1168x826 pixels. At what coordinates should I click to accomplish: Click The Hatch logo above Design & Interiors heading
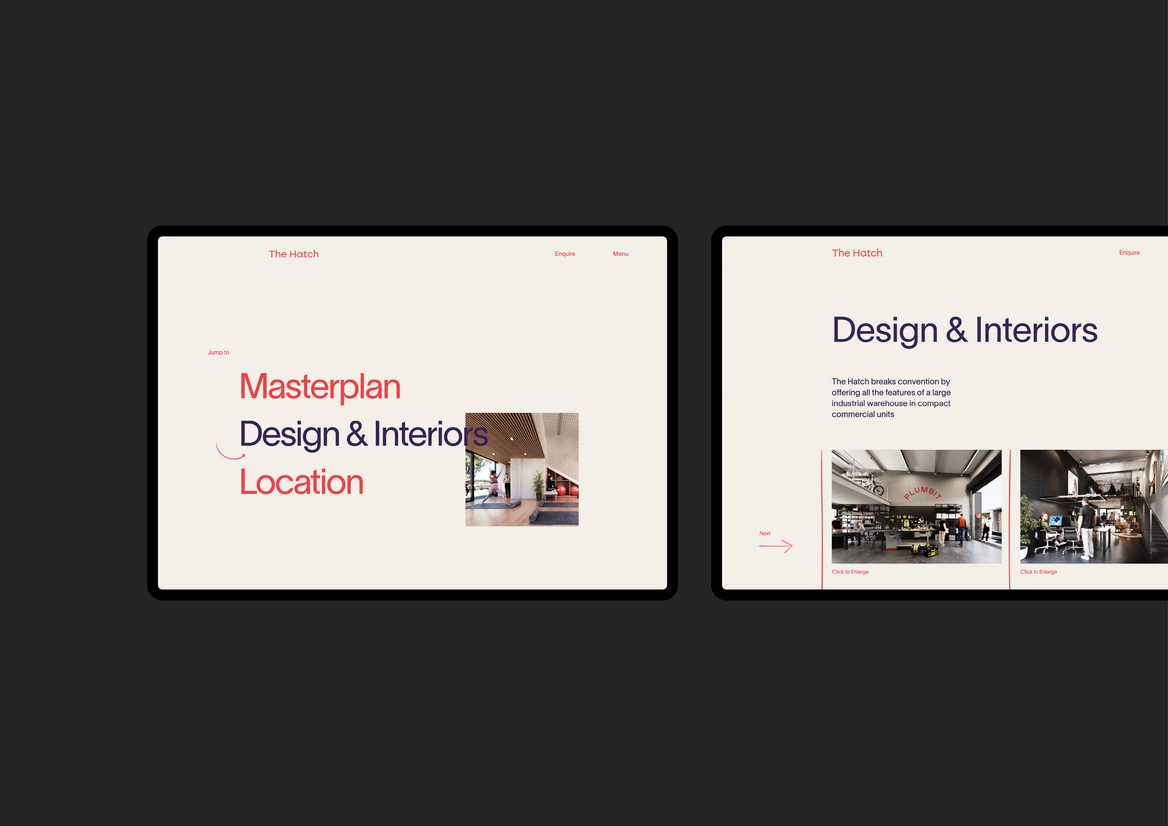click(857, 253)
